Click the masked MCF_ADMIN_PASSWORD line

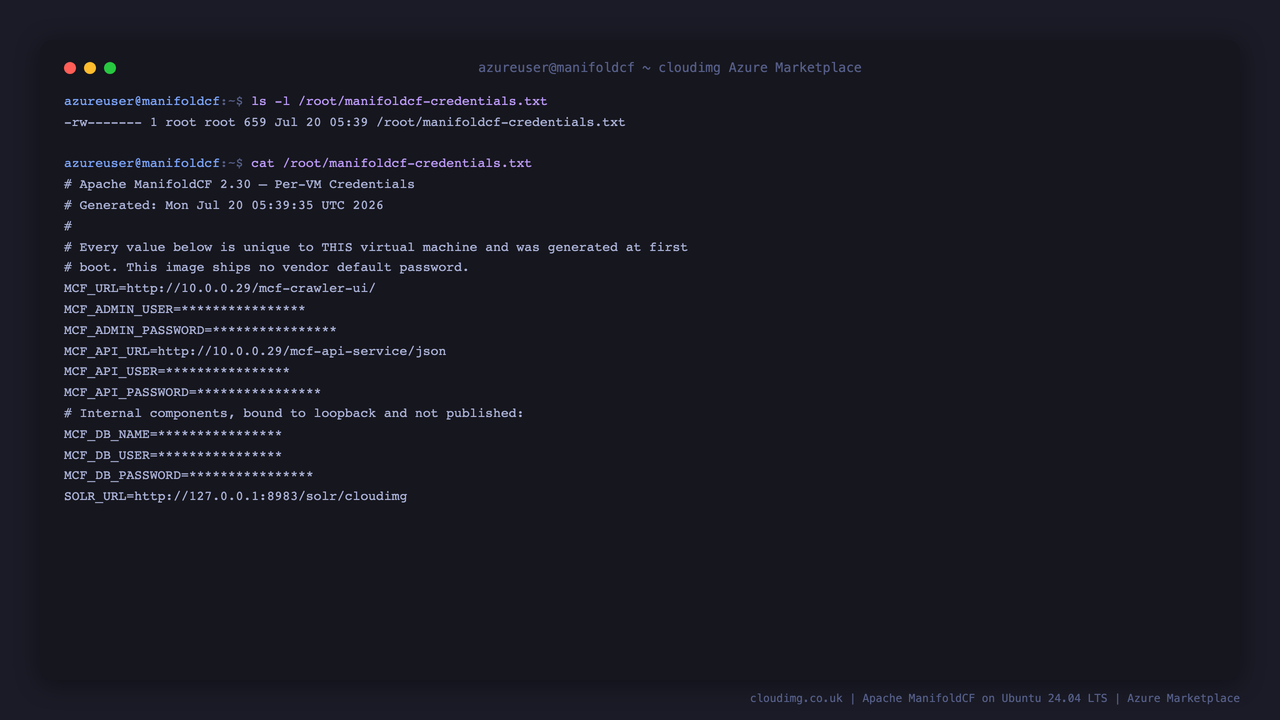(200, 330)
